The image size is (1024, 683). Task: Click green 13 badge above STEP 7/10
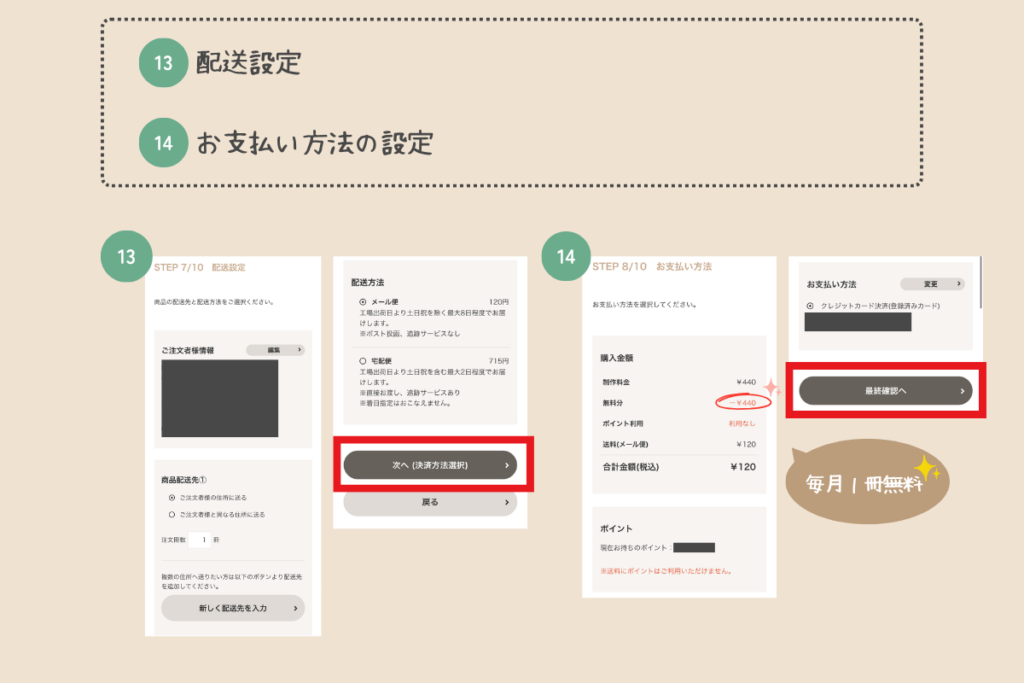coord(127,257)
